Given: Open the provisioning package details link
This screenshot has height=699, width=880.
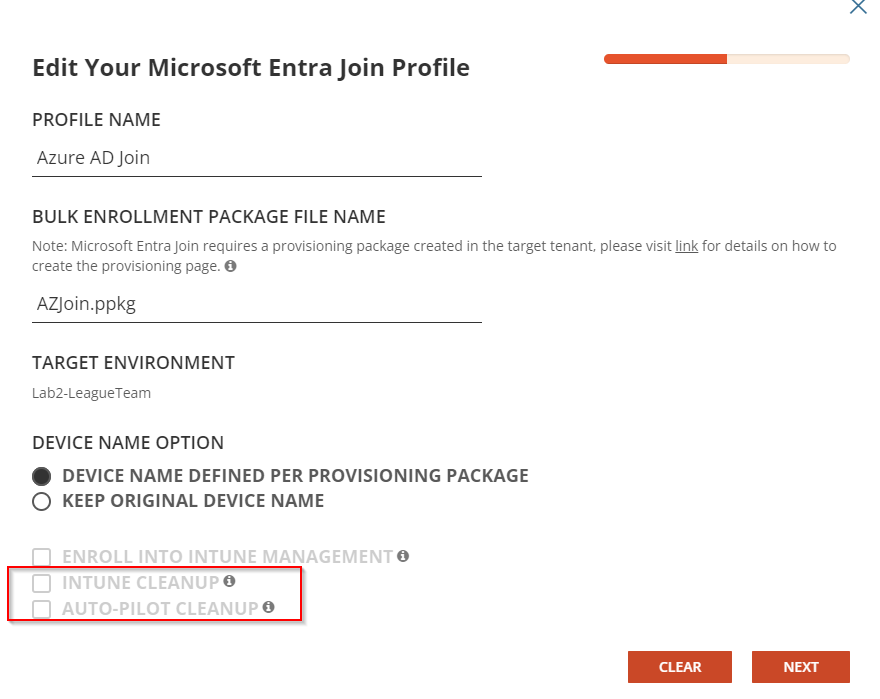Looking at the screenshot, I should click(686, 246).
